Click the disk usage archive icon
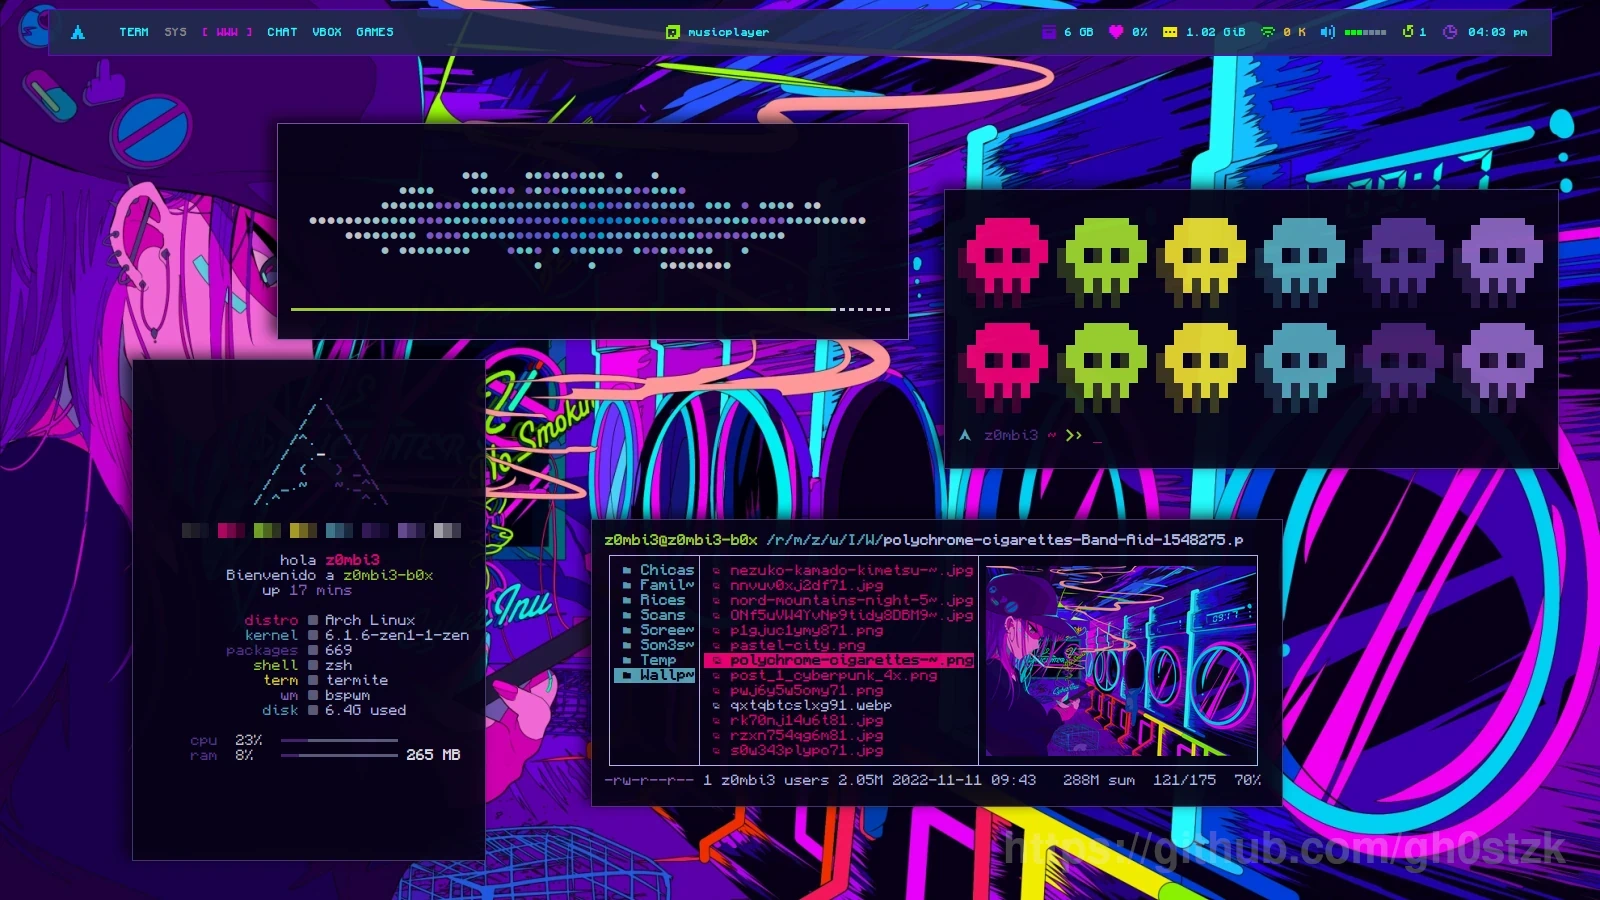The width and height of the screenshot is (1600, 900). pos(1049,32)
